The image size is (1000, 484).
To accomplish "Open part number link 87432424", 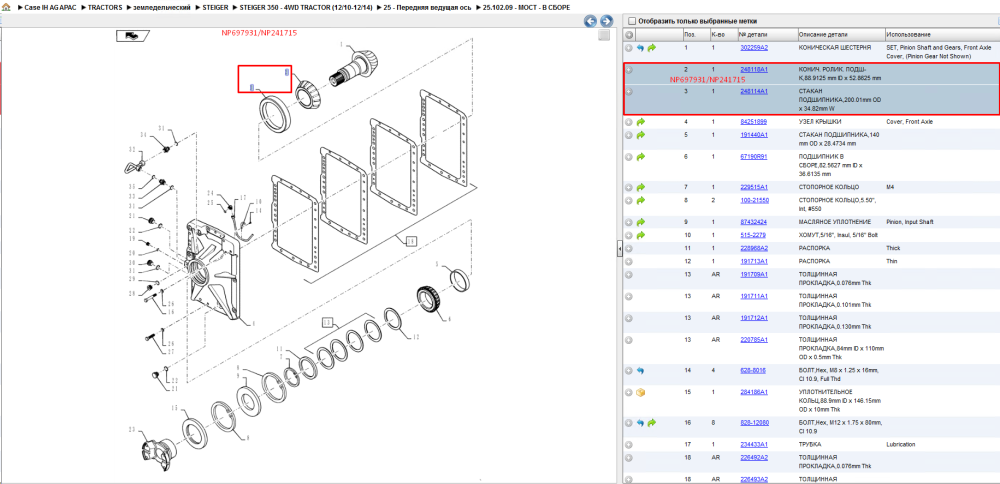I will tap(753, 222).
